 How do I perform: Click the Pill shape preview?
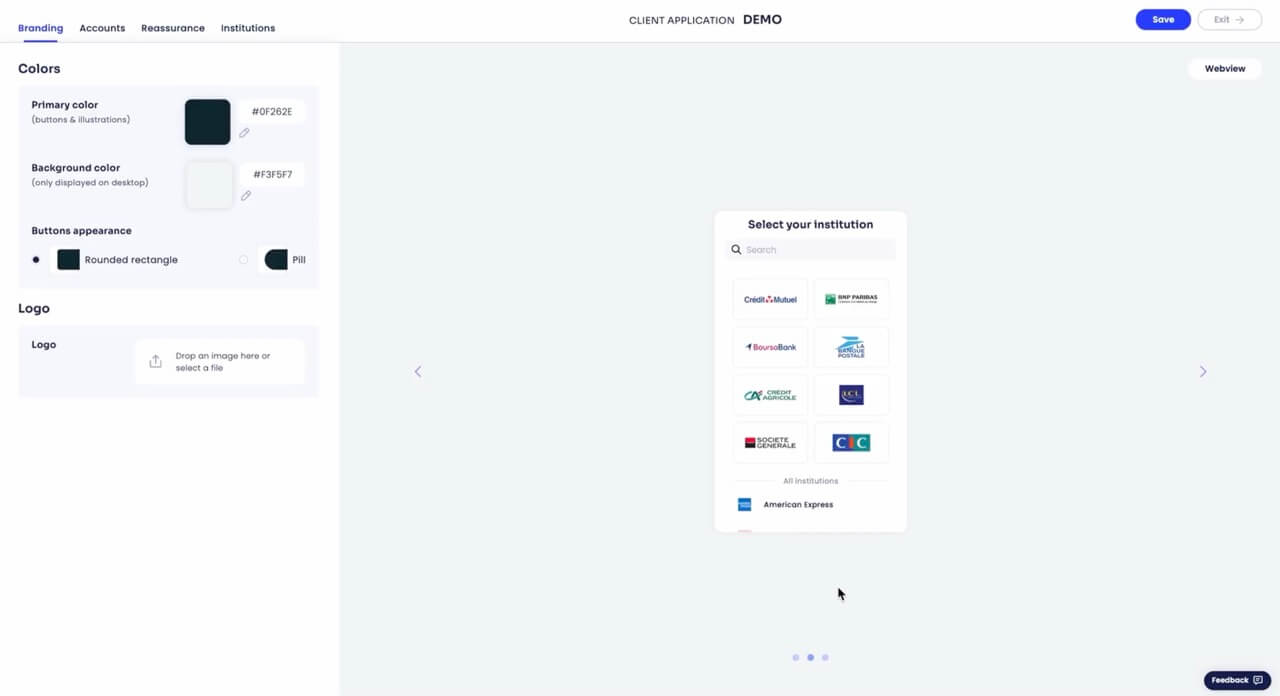point(276,260)
